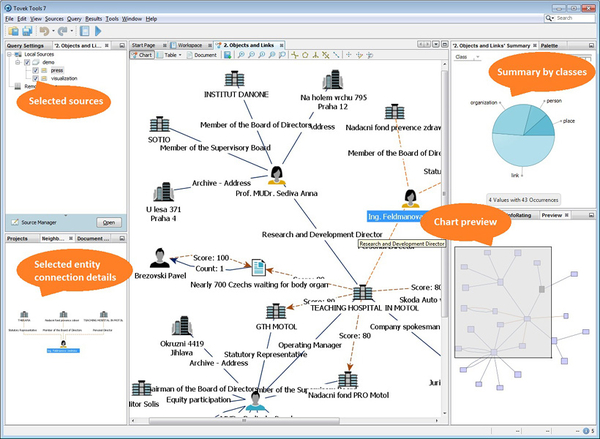Click the fifth magnifier zoom icon
Image resolution: width=600 pixels, height=439 pixels.
[x=282, y=55]
